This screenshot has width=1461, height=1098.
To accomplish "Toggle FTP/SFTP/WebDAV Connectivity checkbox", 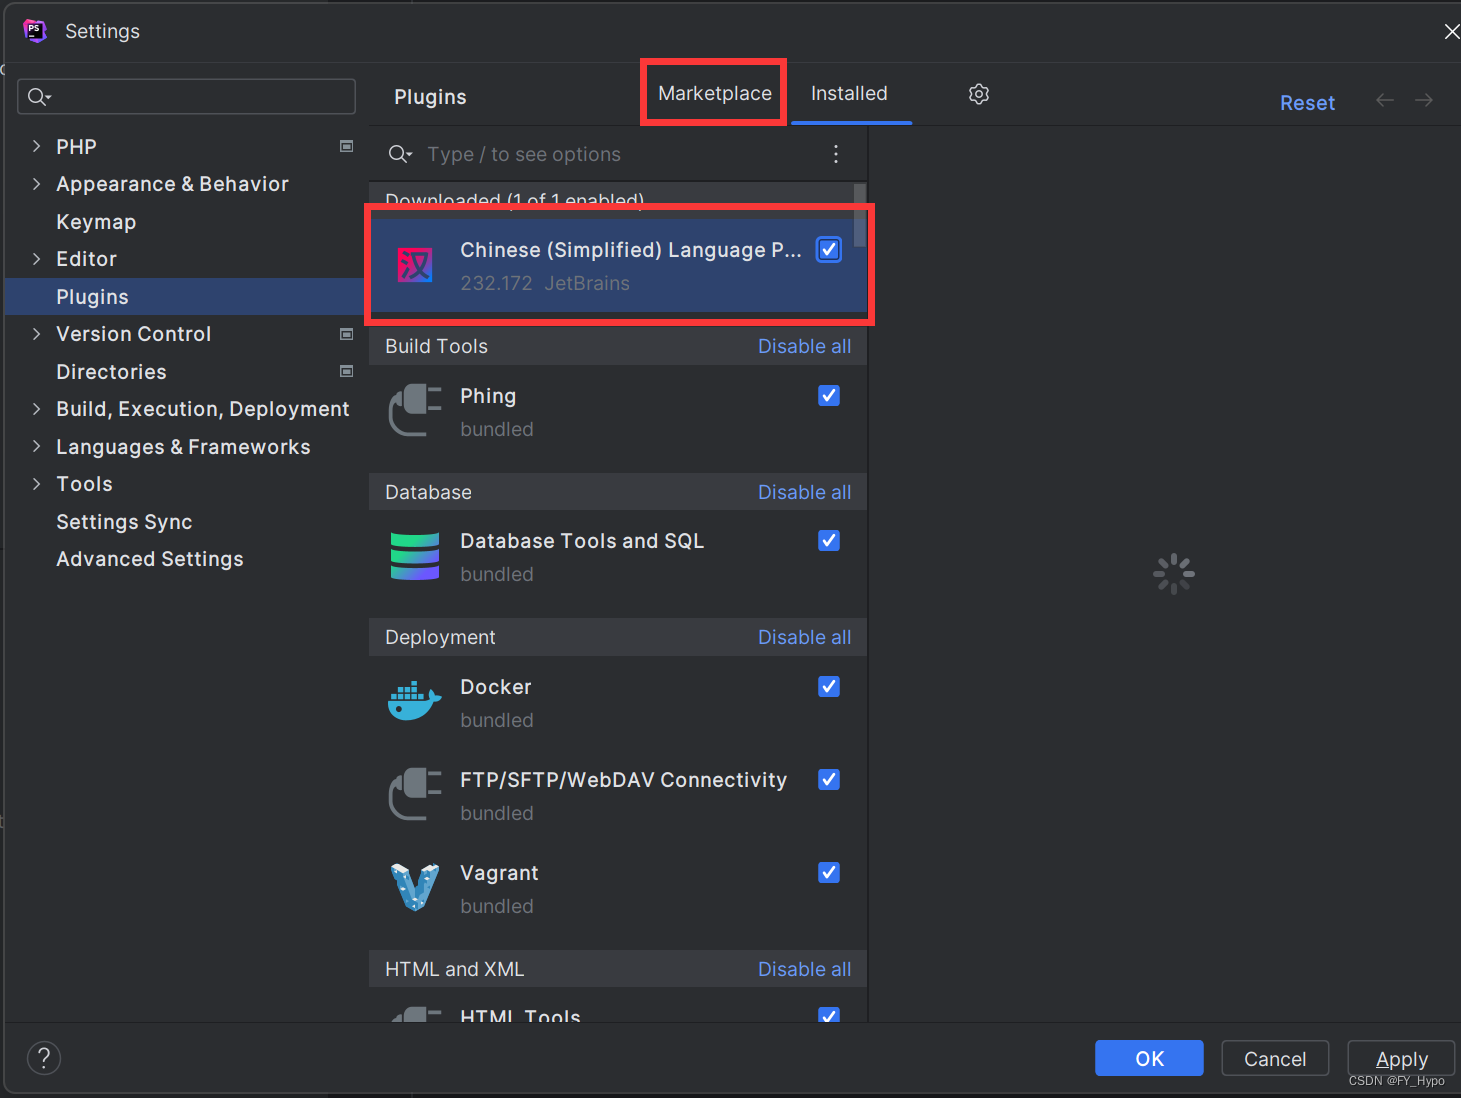I will click(829, 779).
